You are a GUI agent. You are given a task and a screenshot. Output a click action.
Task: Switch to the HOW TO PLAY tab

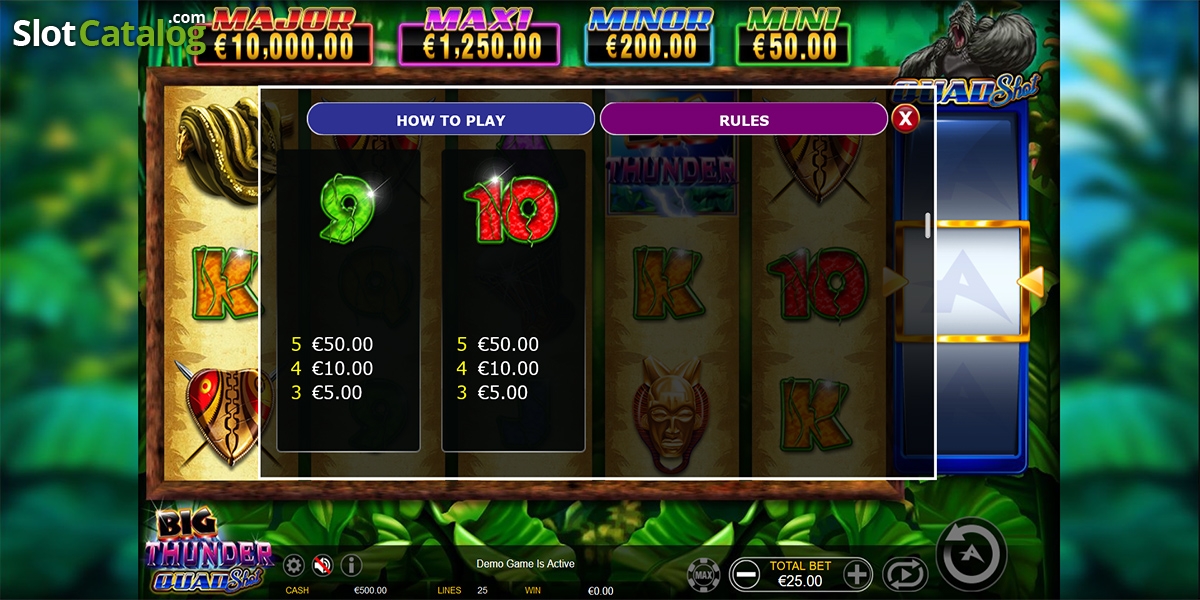(x=451, y=119)
